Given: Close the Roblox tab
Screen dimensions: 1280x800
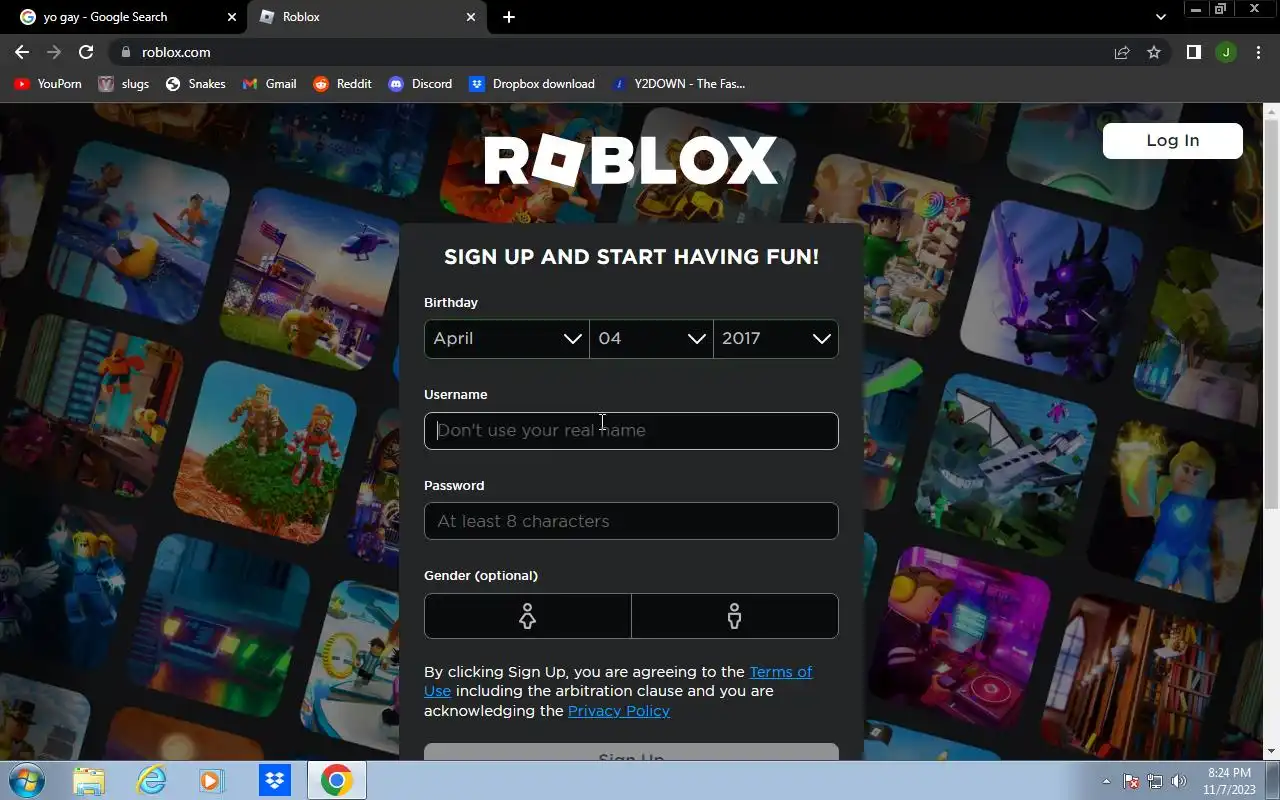Looking at the screenshot, I should (x=471, y=17).
